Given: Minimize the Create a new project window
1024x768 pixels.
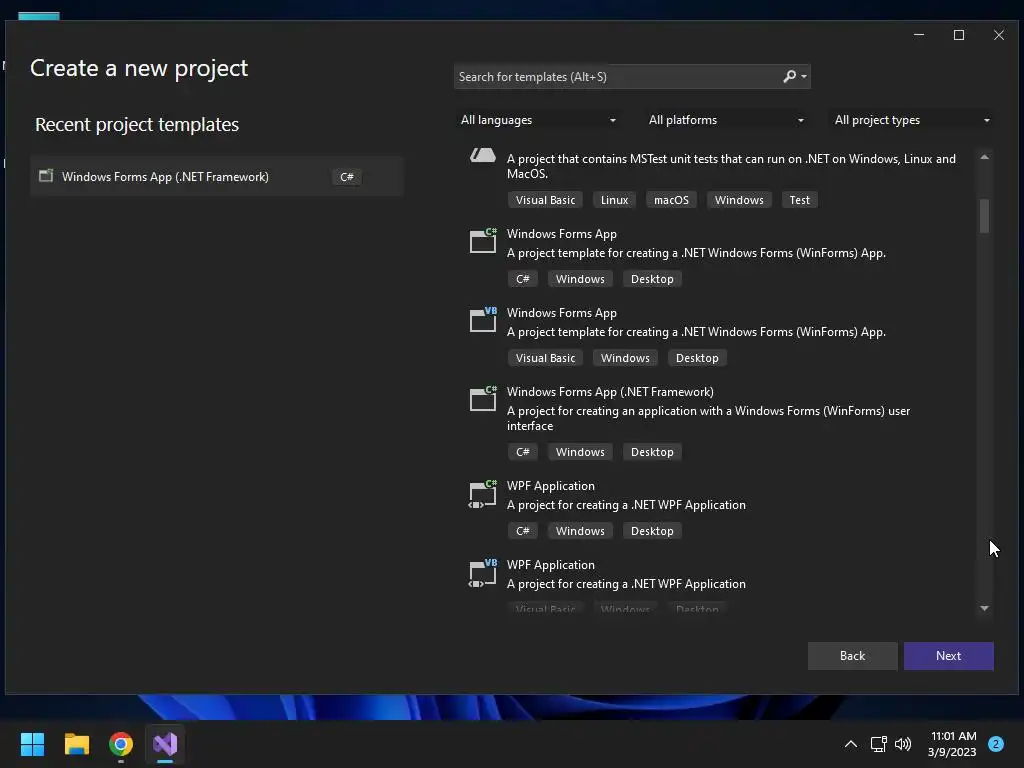Looking at the screenshot, I should pyautogui.click(x=919, y=35).
